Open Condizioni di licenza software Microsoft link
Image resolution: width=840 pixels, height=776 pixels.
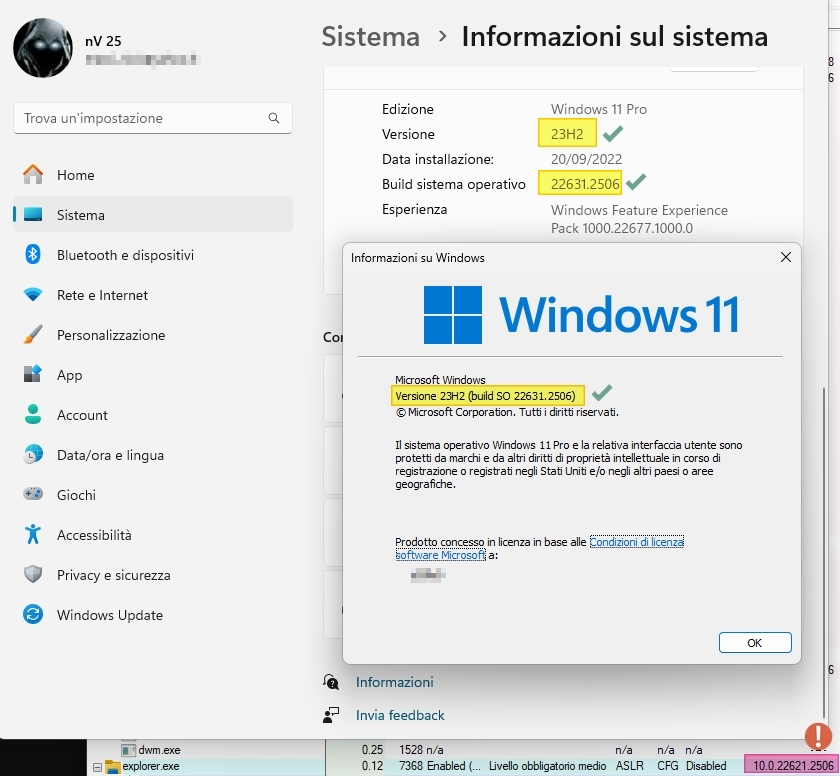(x=636, y=542)
